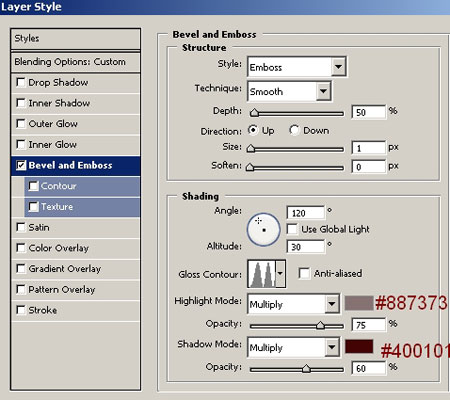Image resolution: width=450 pixels, height=400 pixels.
Task: Tick the Satin checkbox
Action: click(x=21, y=227)
